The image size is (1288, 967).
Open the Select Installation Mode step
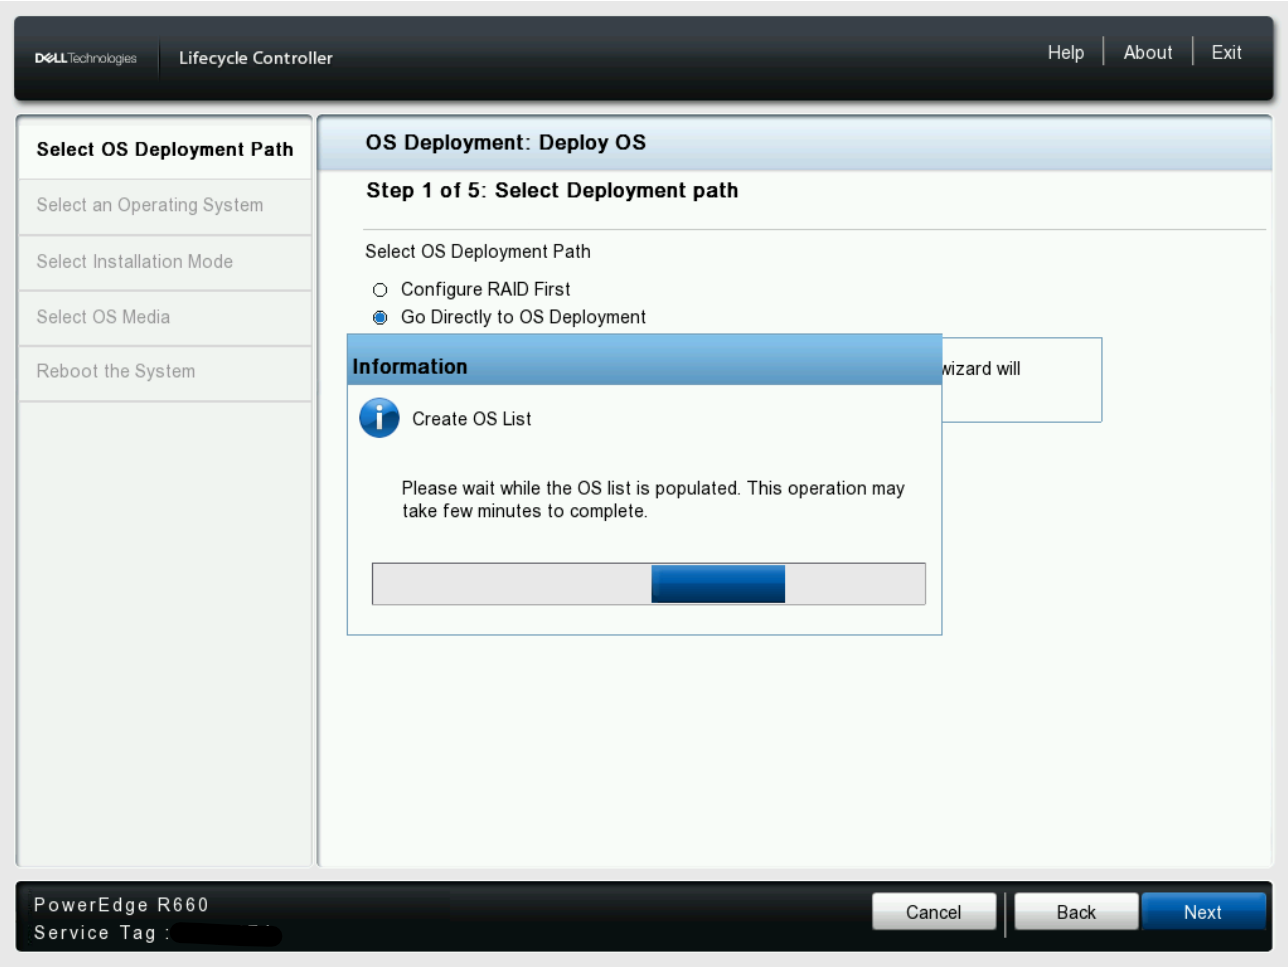point(165,262)
